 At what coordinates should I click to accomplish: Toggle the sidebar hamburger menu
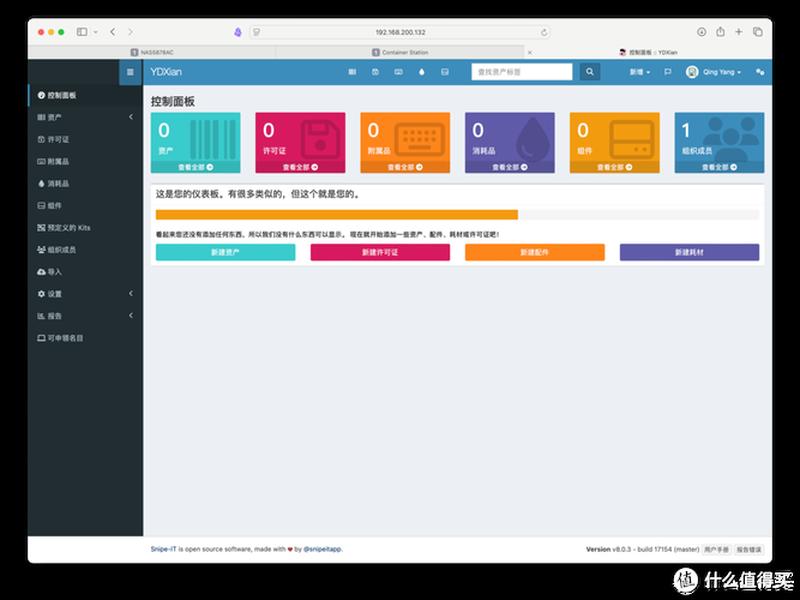130,72
